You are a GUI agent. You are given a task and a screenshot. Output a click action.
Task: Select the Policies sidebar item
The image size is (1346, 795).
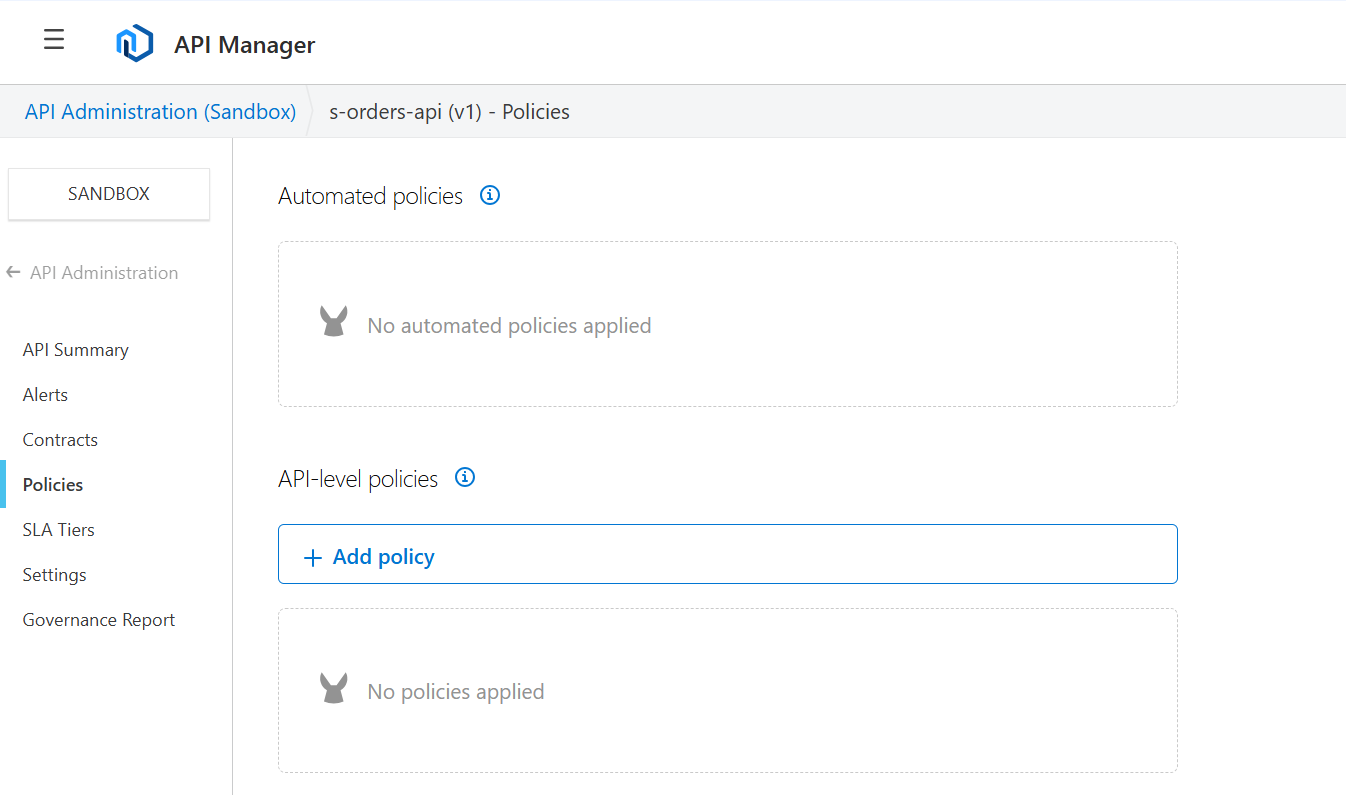(x=52, y=484)
